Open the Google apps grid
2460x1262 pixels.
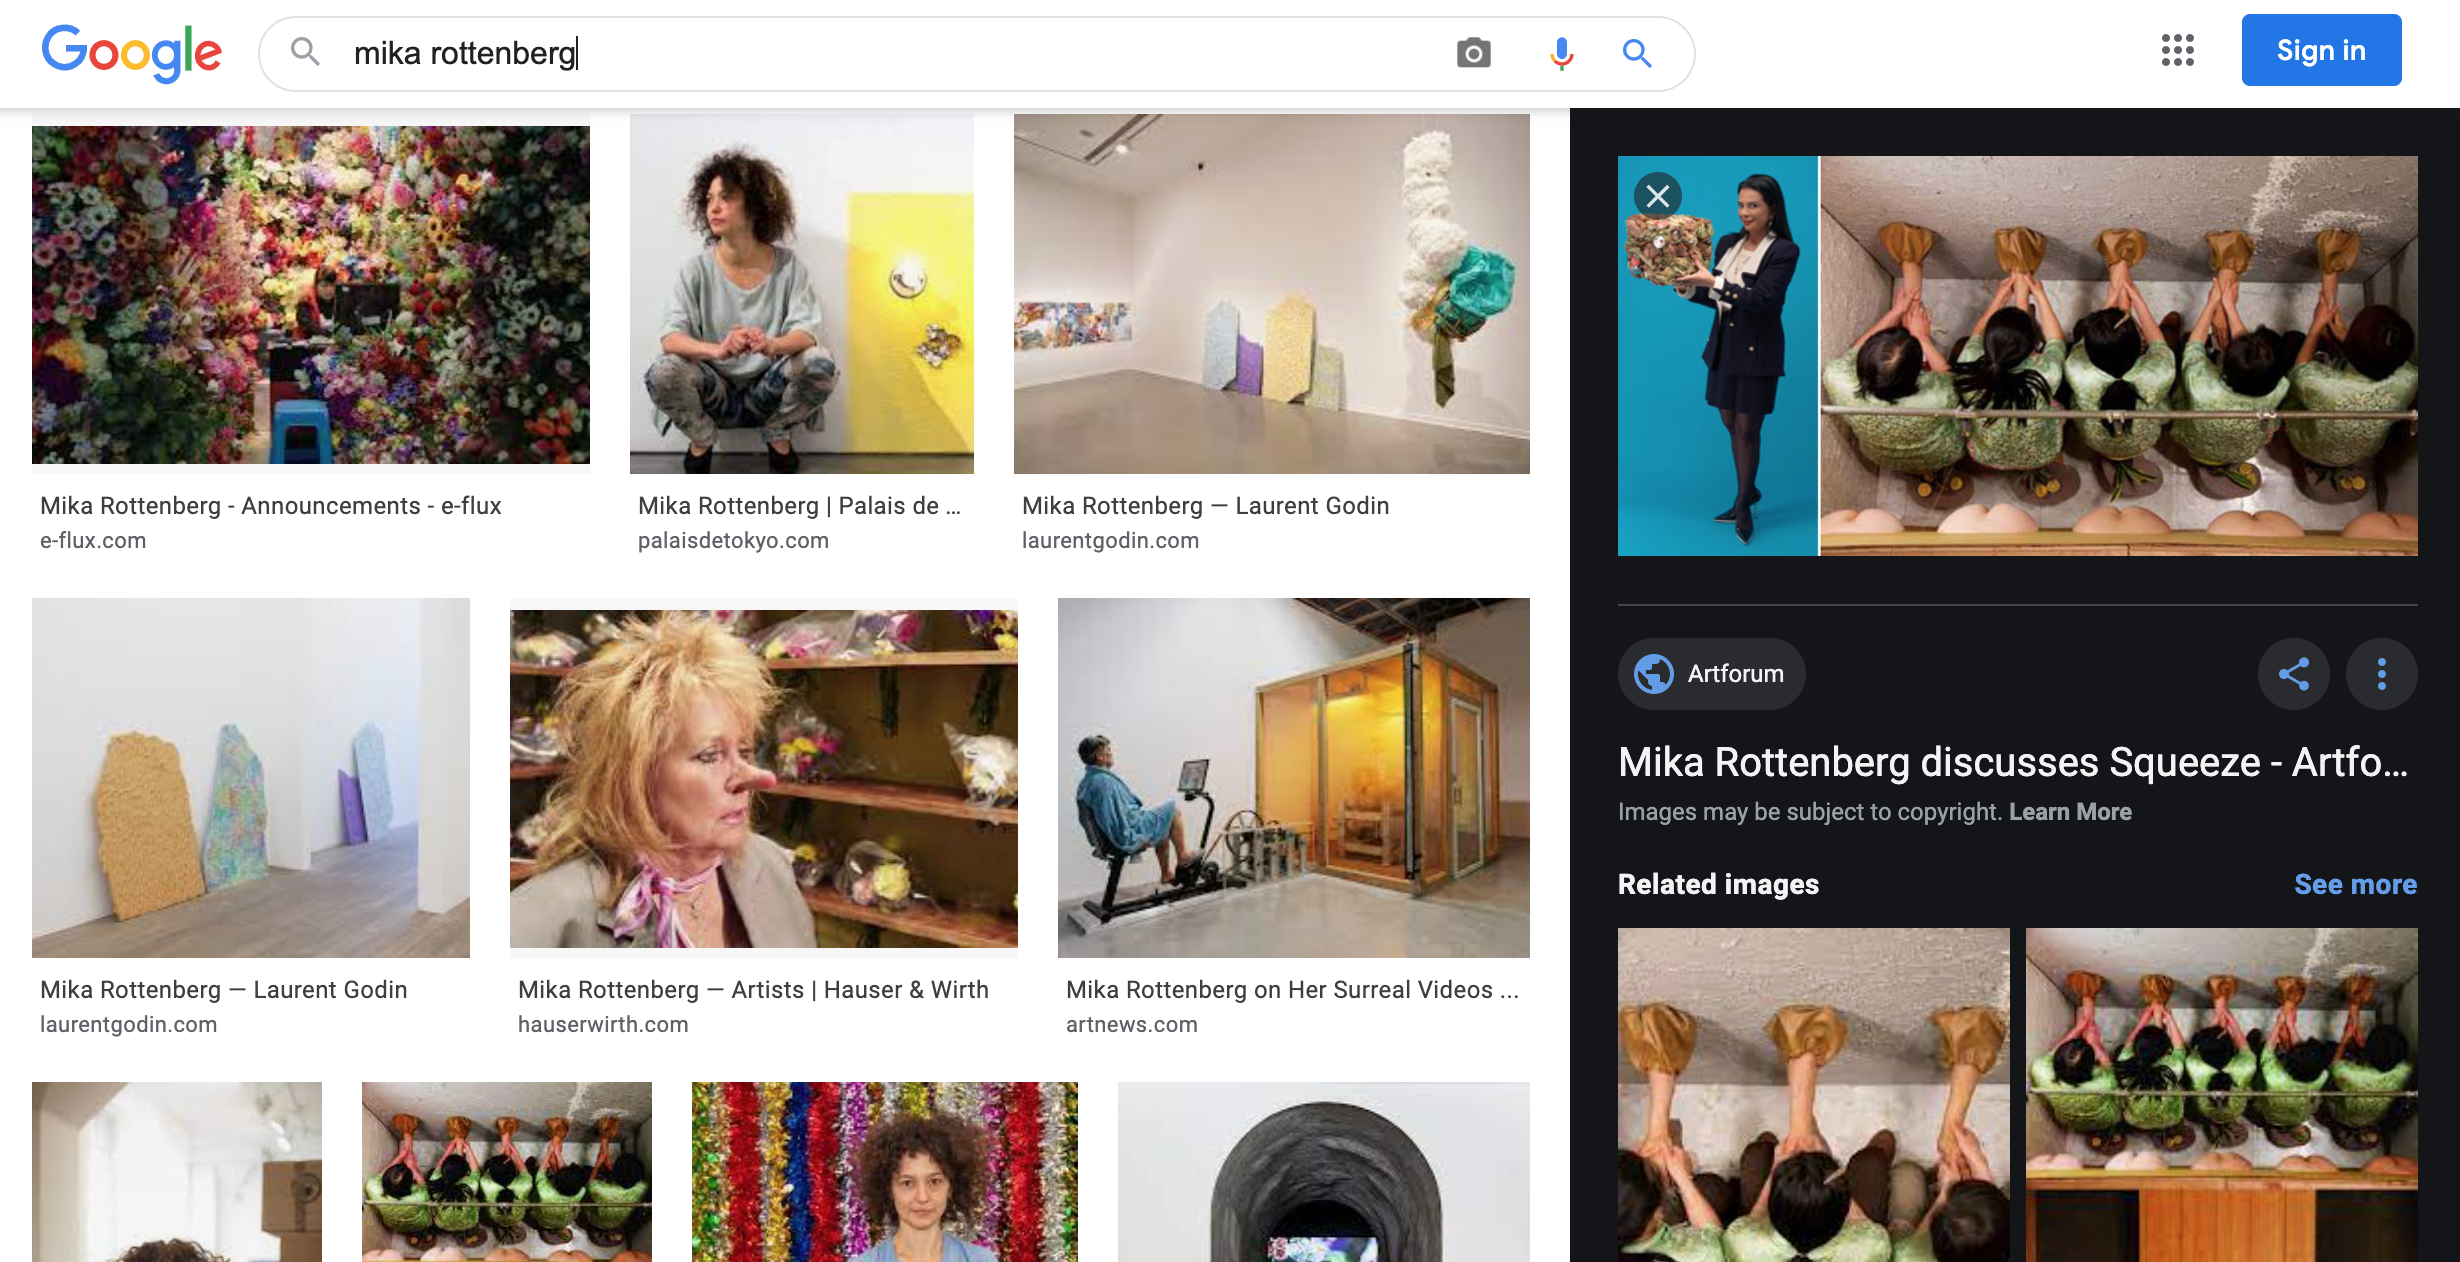(2177, 50)
